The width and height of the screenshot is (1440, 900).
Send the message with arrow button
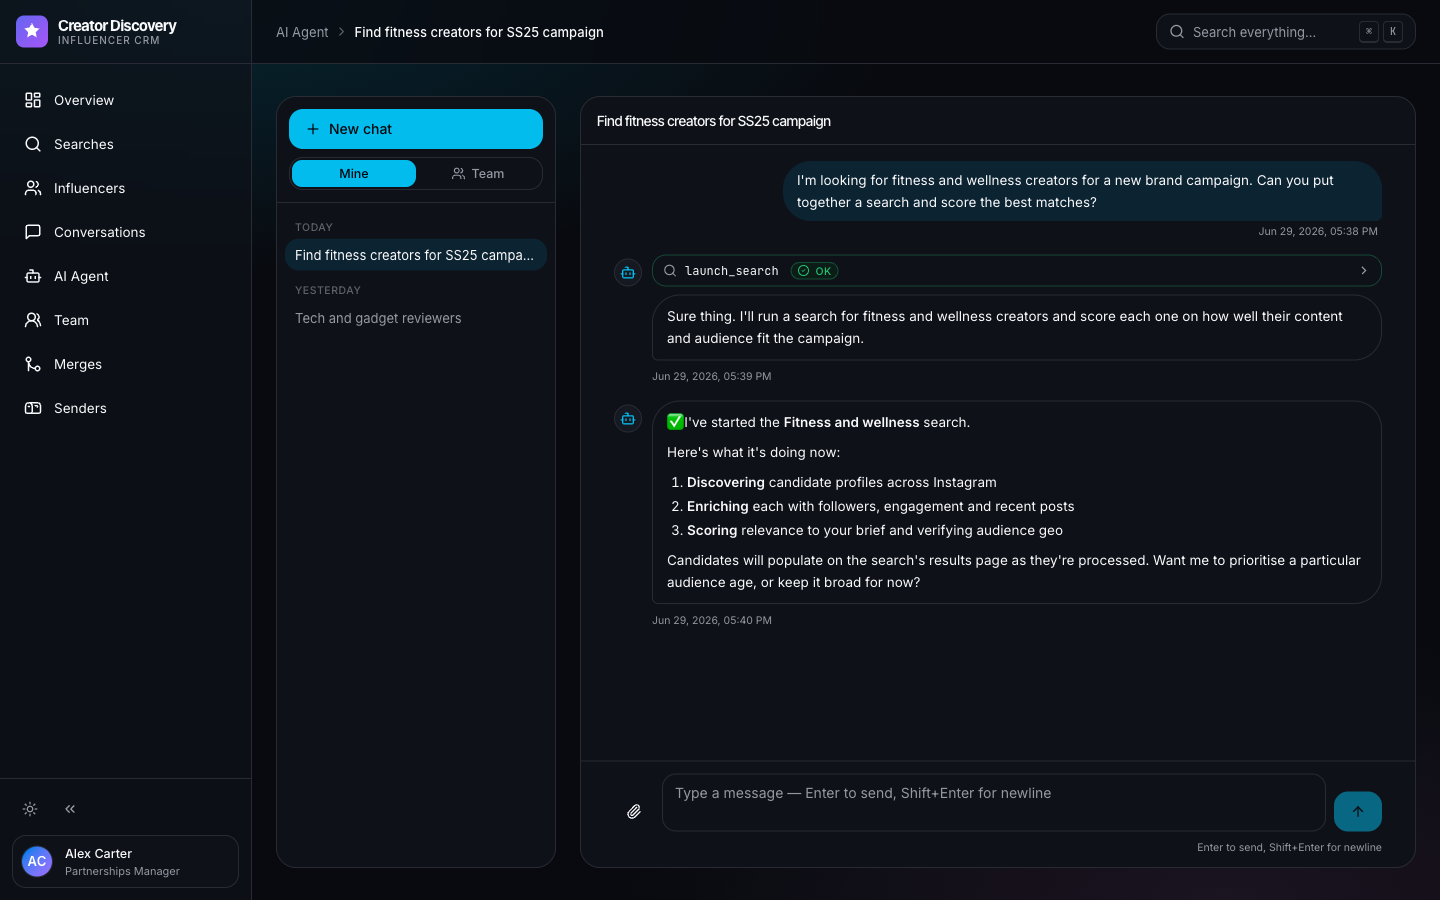[1358, 811]
